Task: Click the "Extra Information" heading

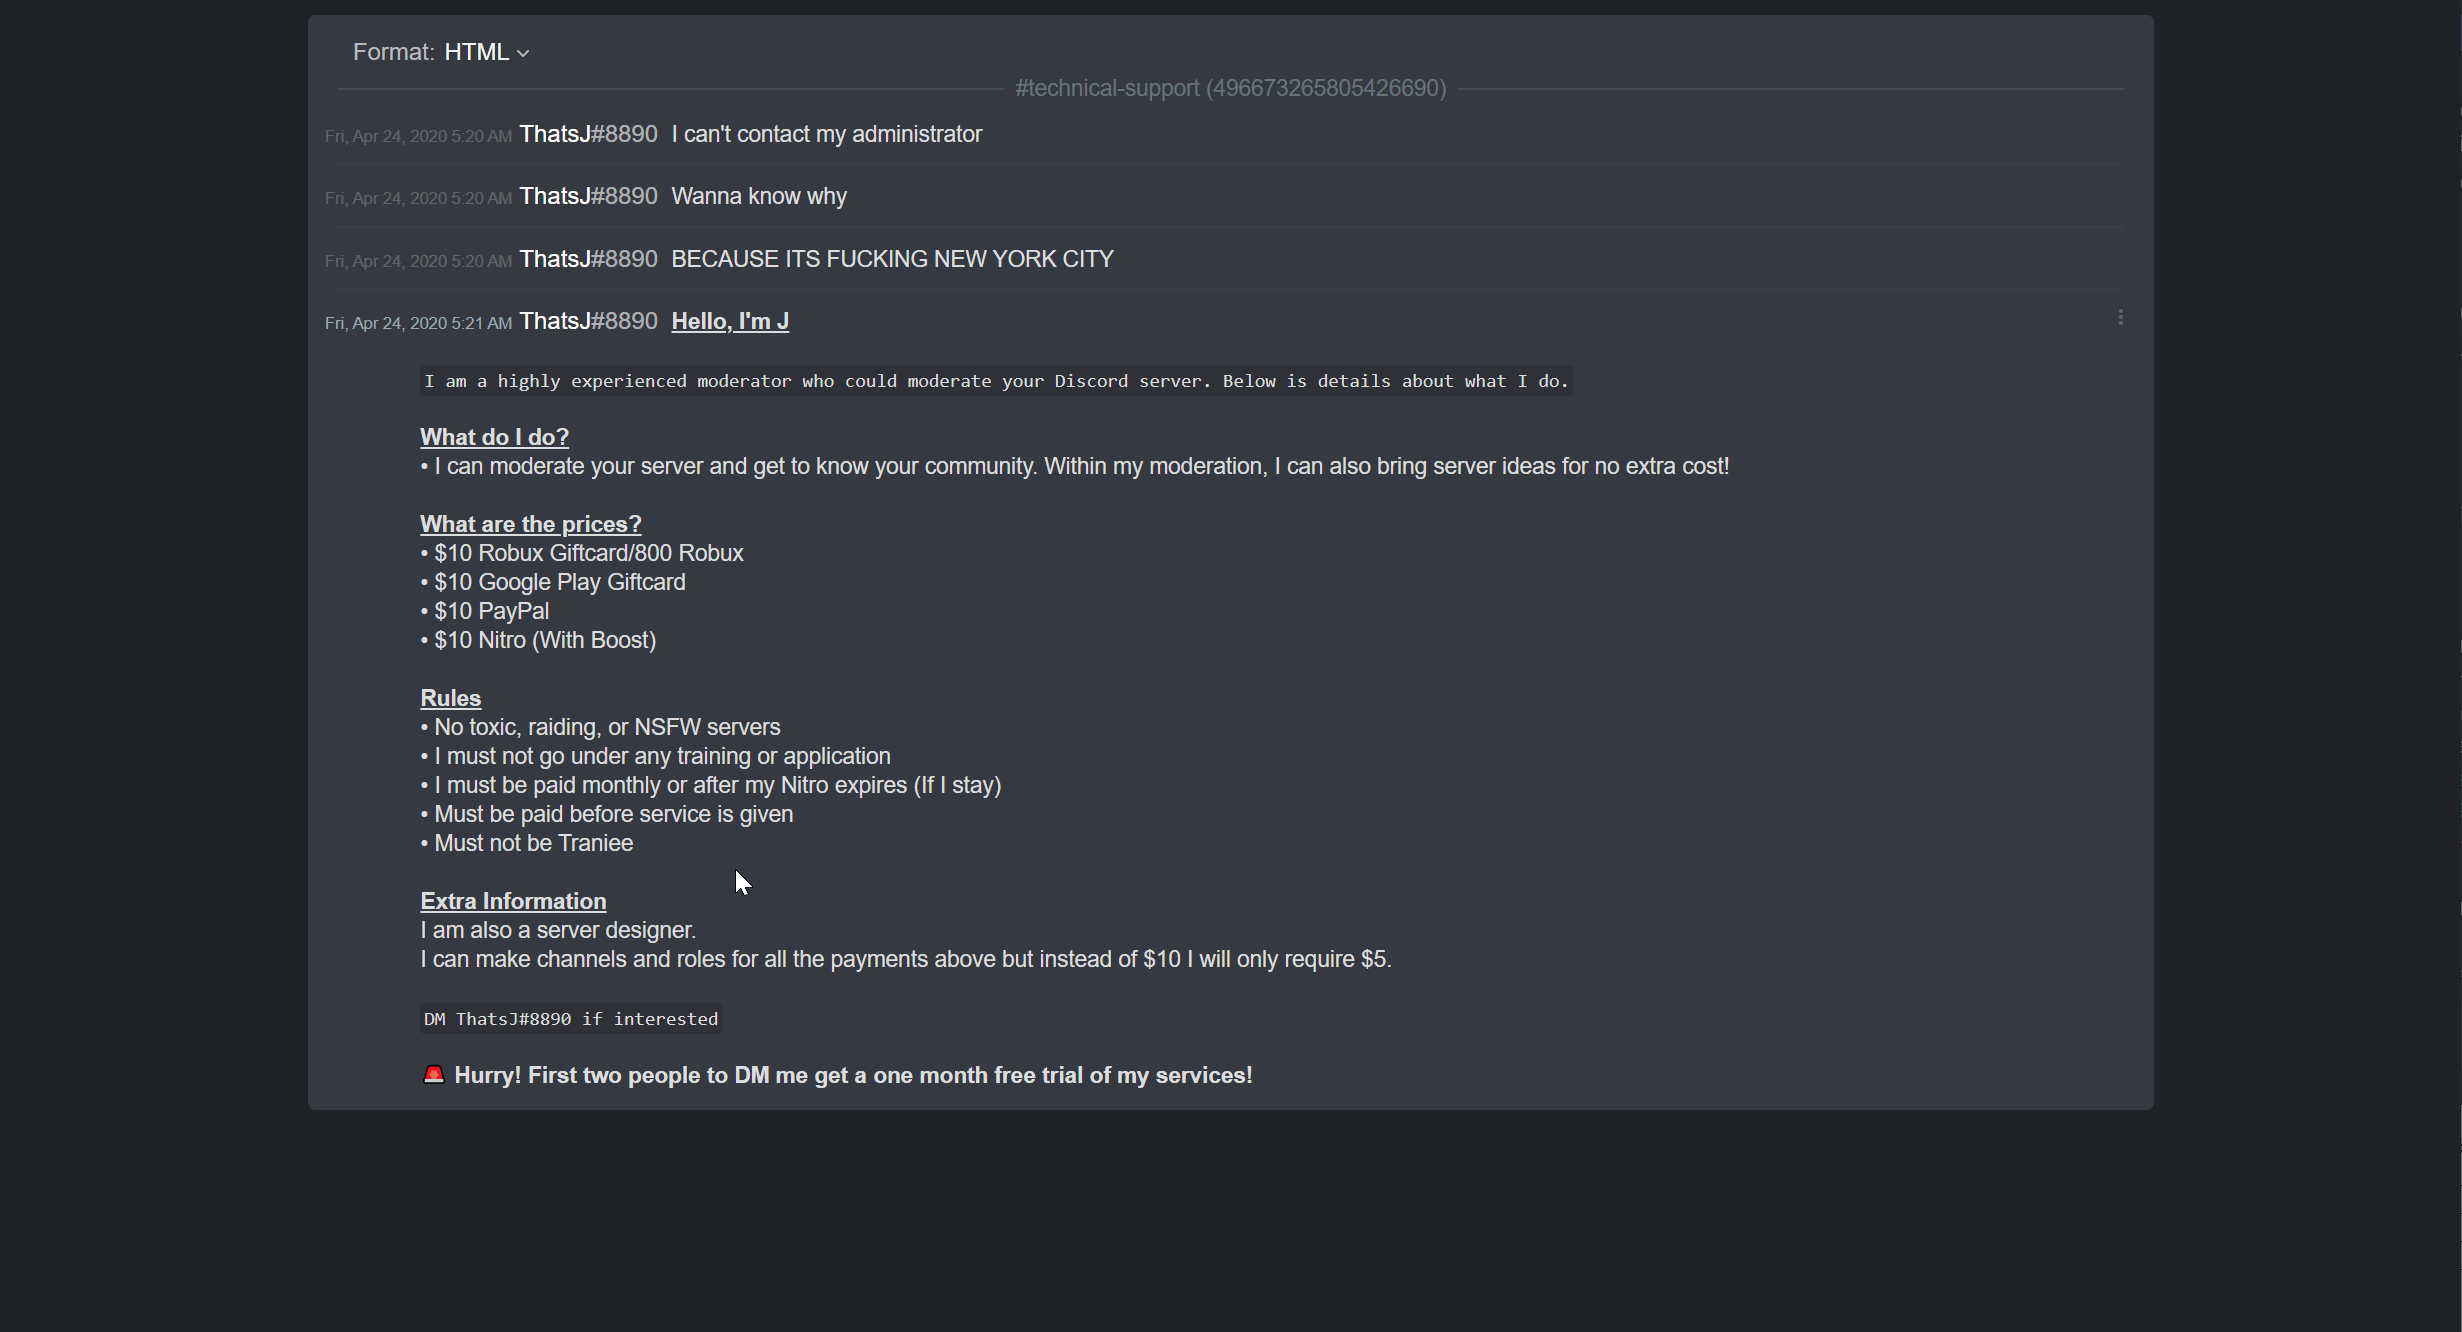Action: [513, 901]
